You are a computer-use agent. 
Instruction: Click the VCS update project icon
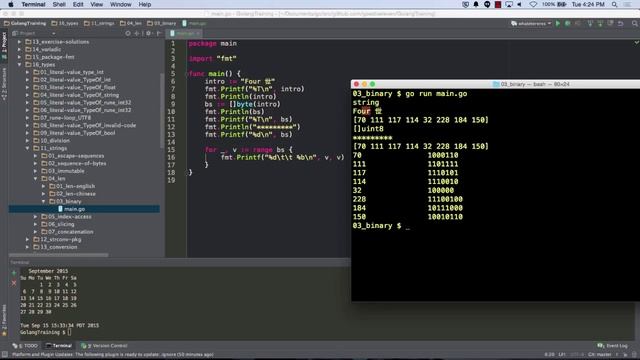point(590,24)
